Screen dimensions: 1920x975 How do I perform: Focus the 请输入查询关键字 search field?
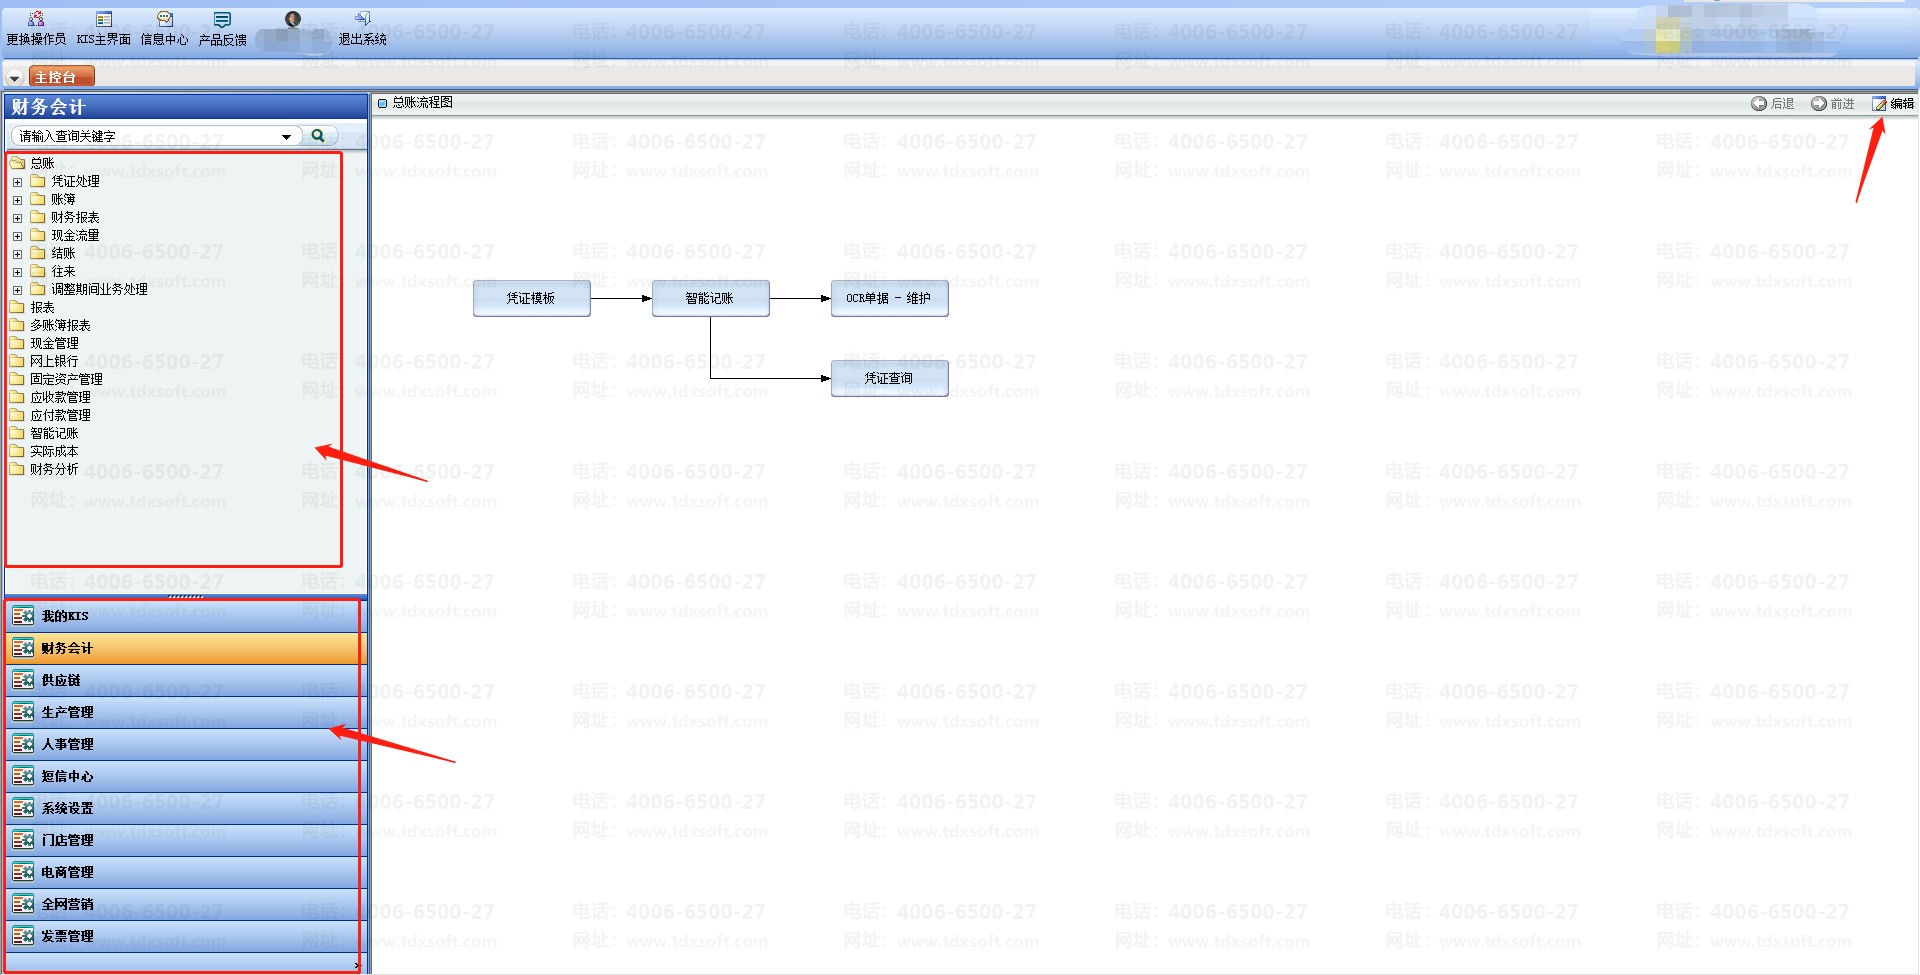pyautogui.click(x=147, y=136)
